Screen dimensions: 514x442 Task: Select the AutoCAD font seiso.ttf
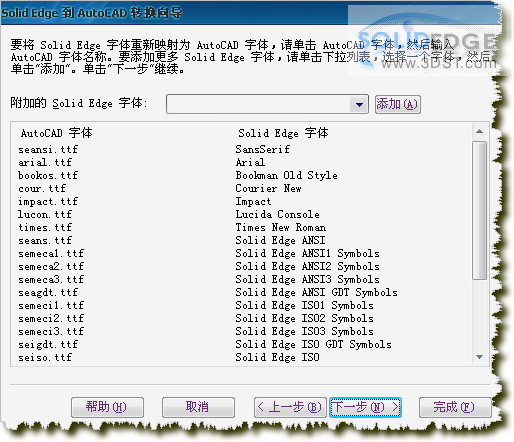(x=45, y=357)
